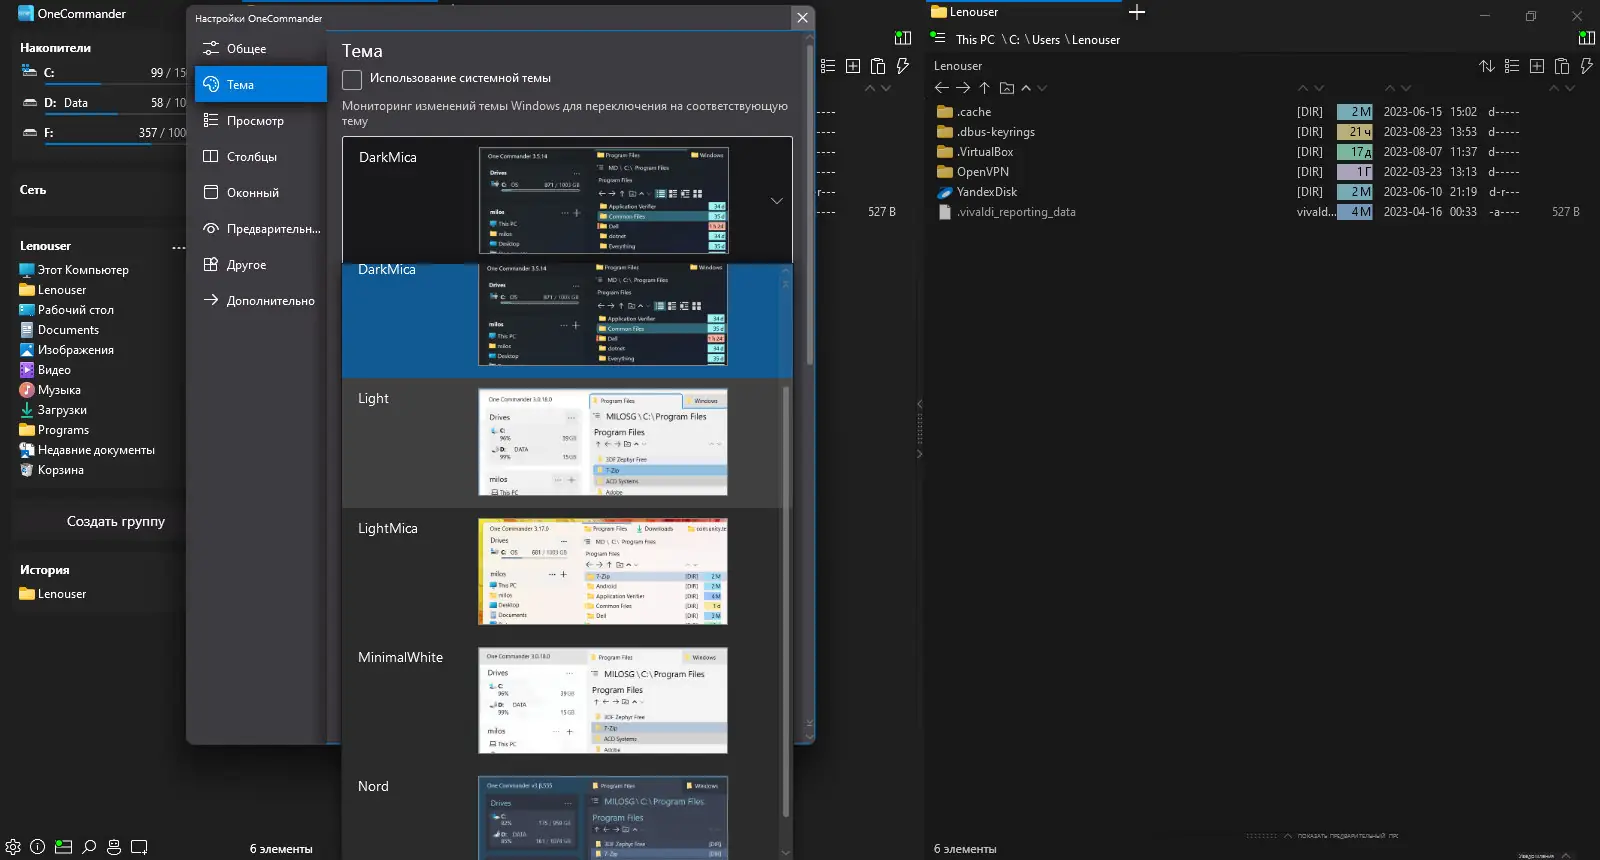This screenshot has height=860, width=1600.
Task: Open the DarkMica theme dropdown chevron
Action: (777, 201)
